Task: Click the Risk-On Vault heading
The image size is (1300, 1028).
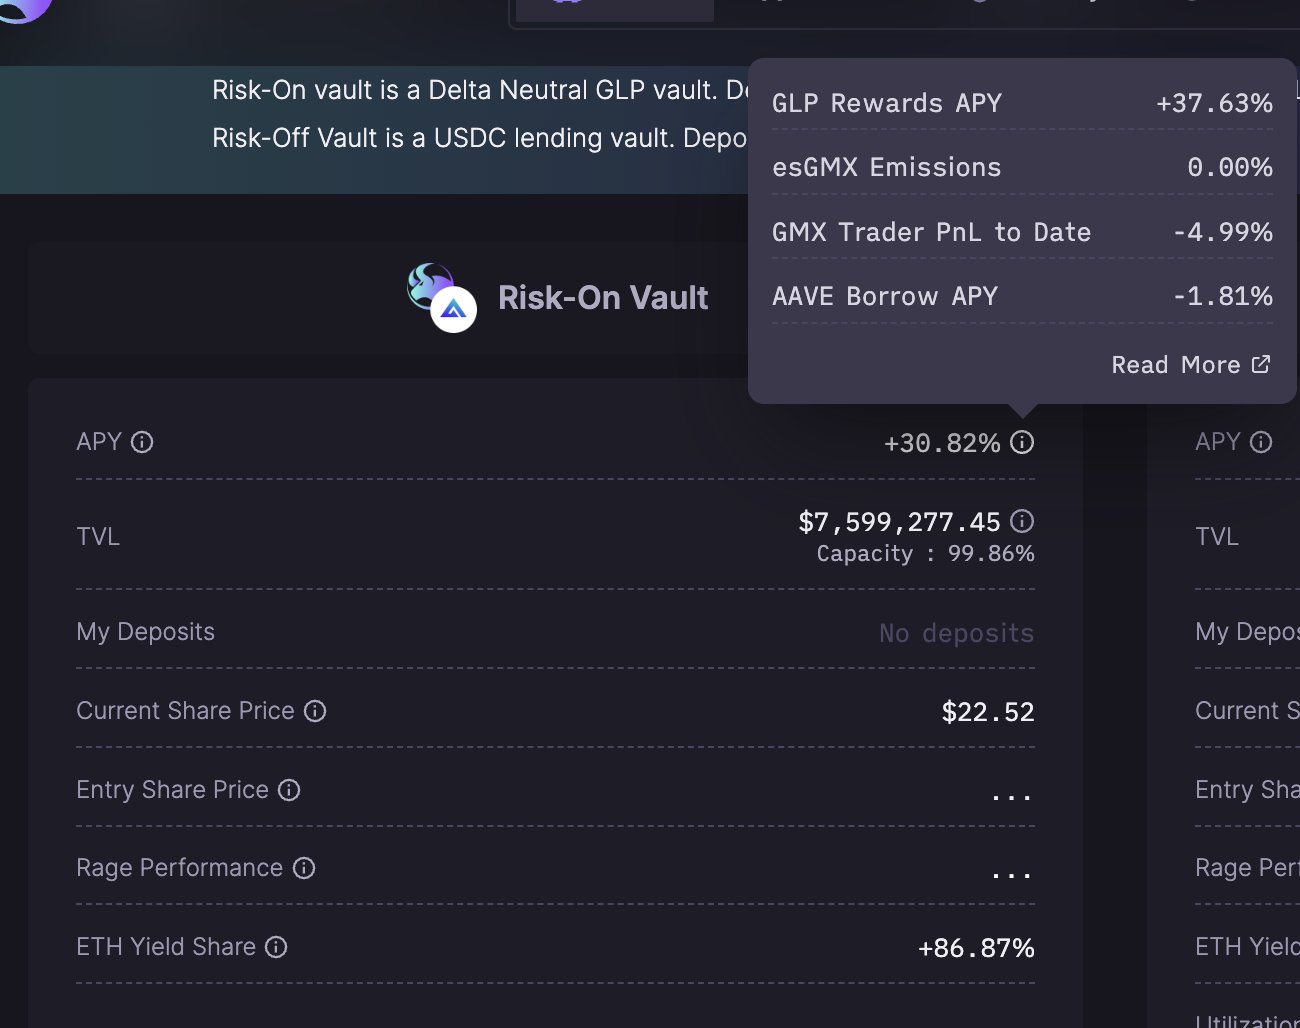Action: pos(603,298)
